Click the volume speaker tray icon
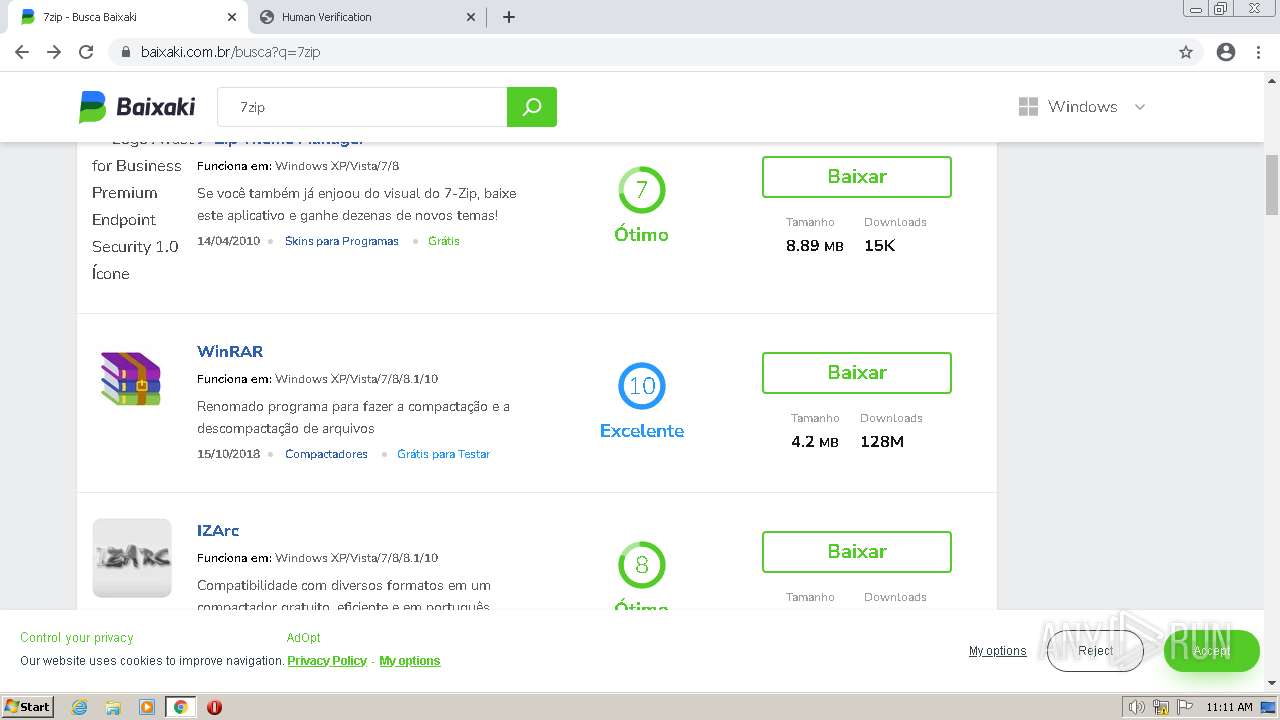 coord(1137,707)
